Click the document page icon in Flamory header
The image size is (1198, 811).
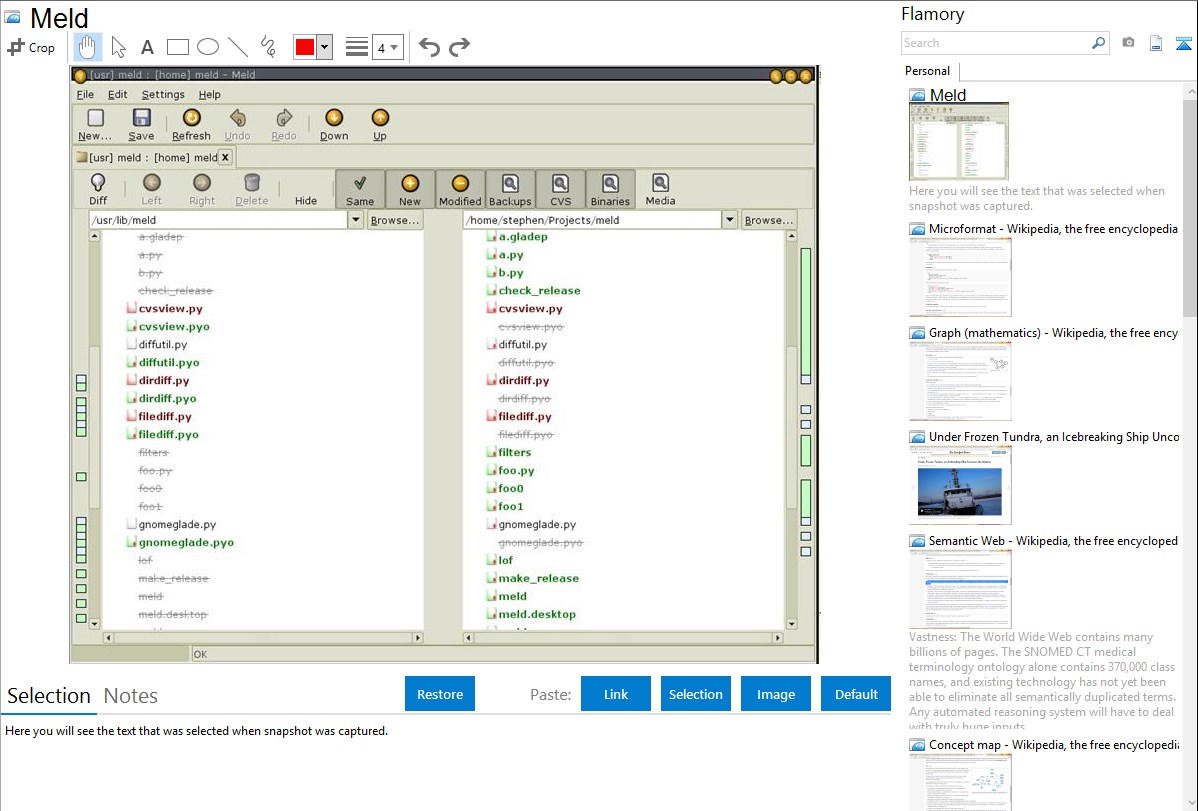(1156, 43)
